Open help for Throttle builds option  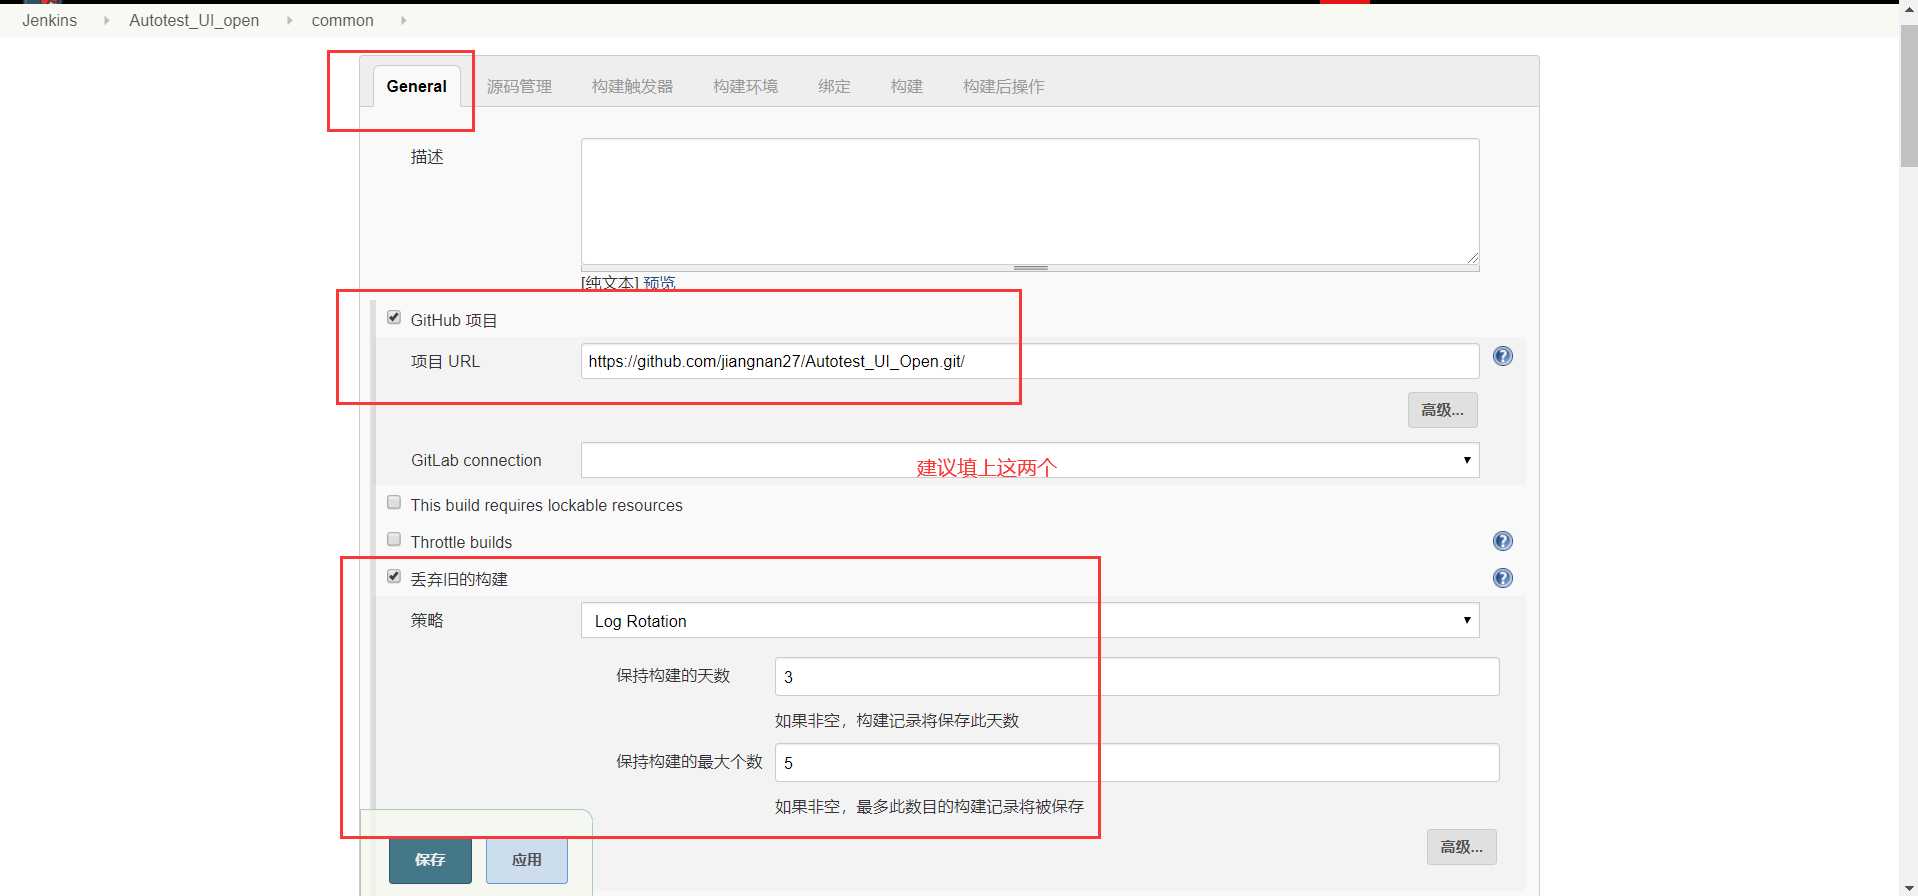click(1502, 541)
